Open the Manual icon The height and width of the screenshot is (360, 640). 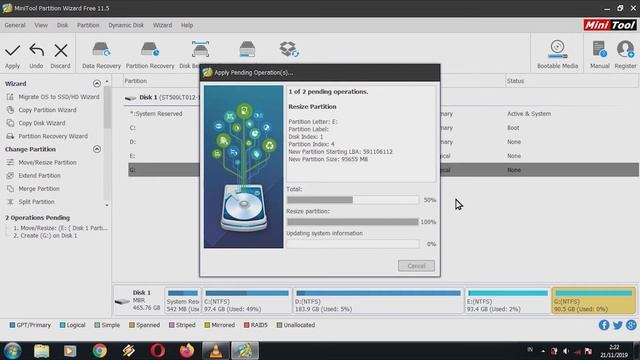pos(599,49)
